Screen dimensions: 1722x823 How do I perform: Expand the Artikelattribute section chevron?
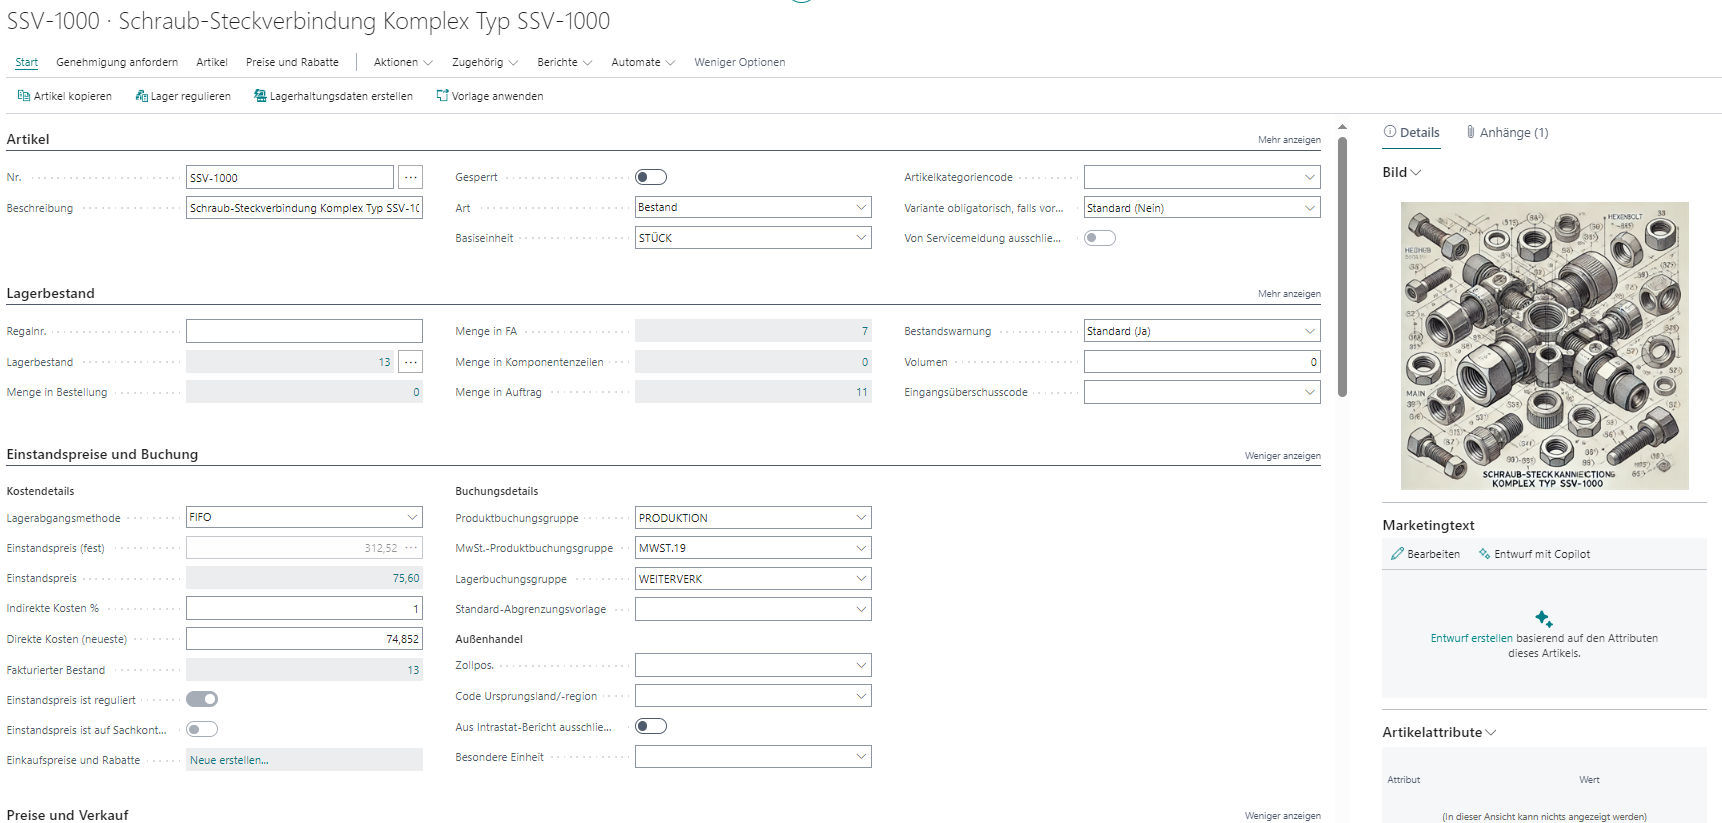point(1491,733)
